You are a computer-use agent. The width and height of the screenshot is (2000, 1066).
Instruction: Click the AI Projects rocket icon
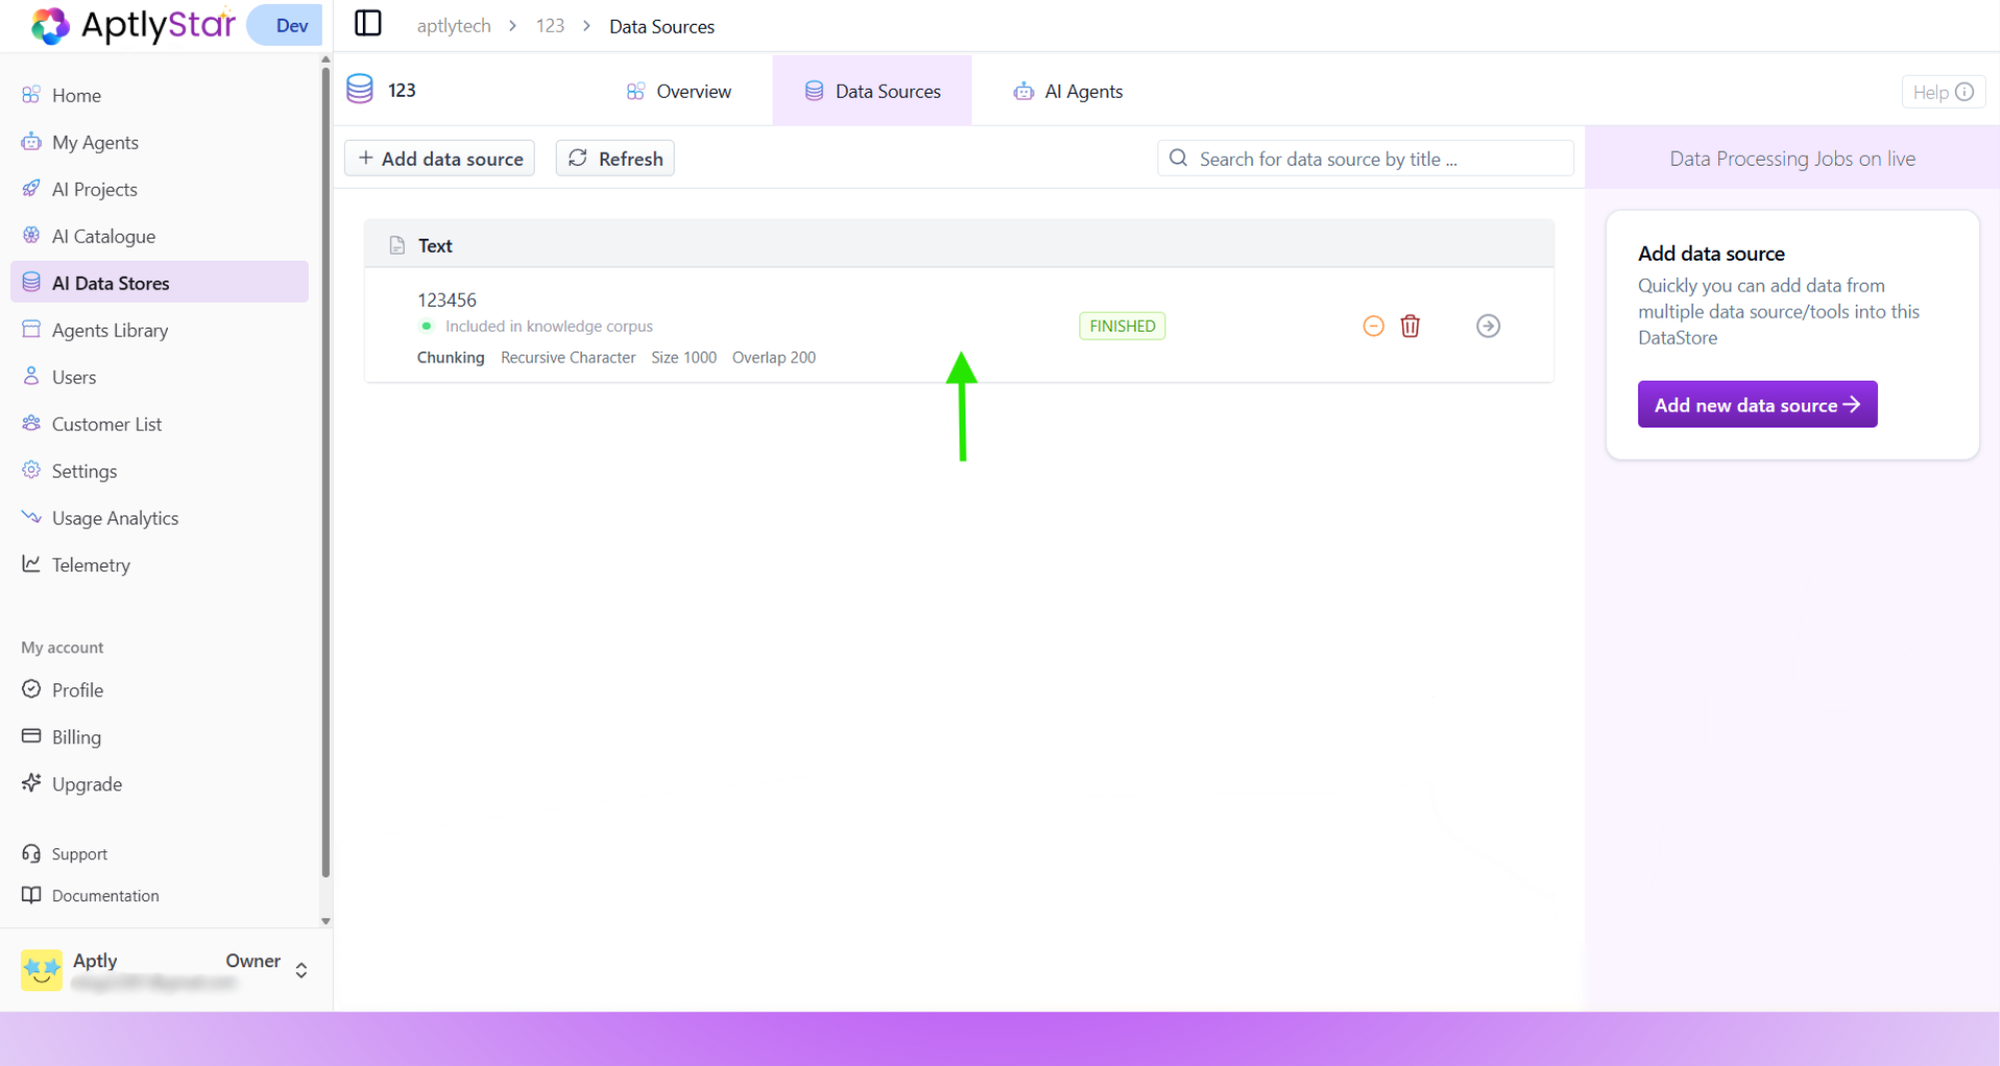click(x=31, y=188)
